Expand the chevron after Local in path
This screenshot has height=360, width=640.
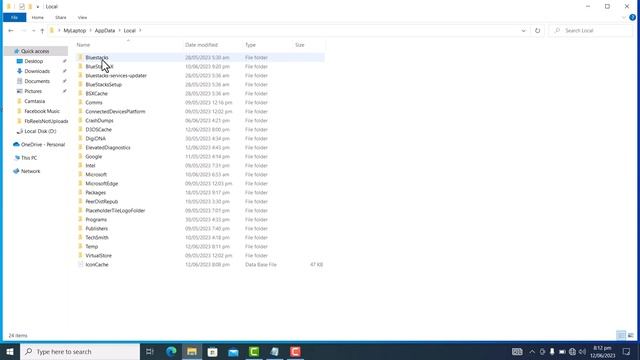[140, 31]
